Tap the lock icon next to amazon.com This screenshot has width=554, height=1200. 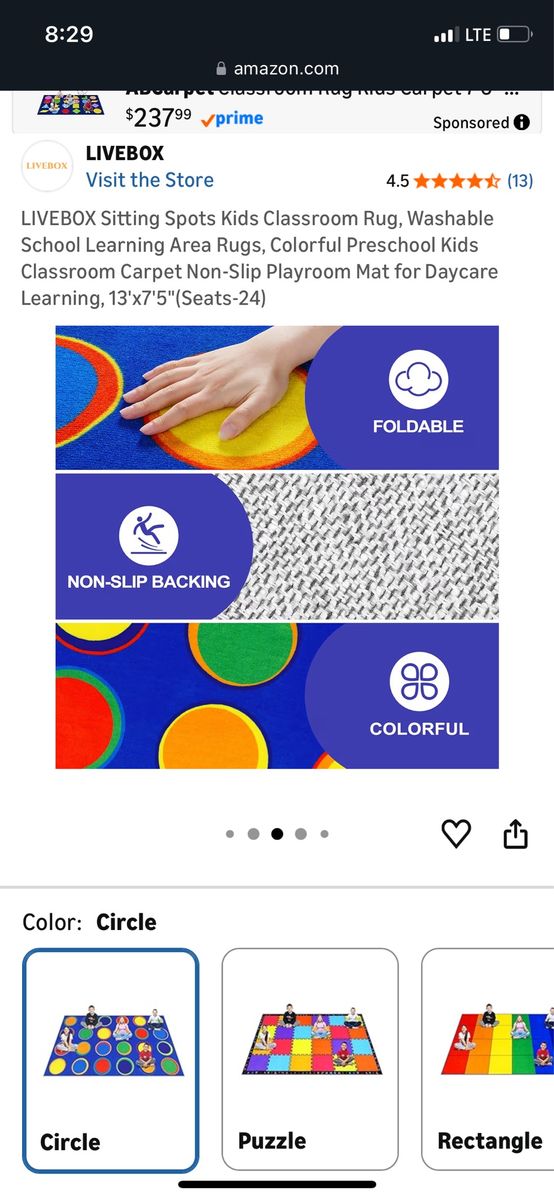tap(222, 69)
